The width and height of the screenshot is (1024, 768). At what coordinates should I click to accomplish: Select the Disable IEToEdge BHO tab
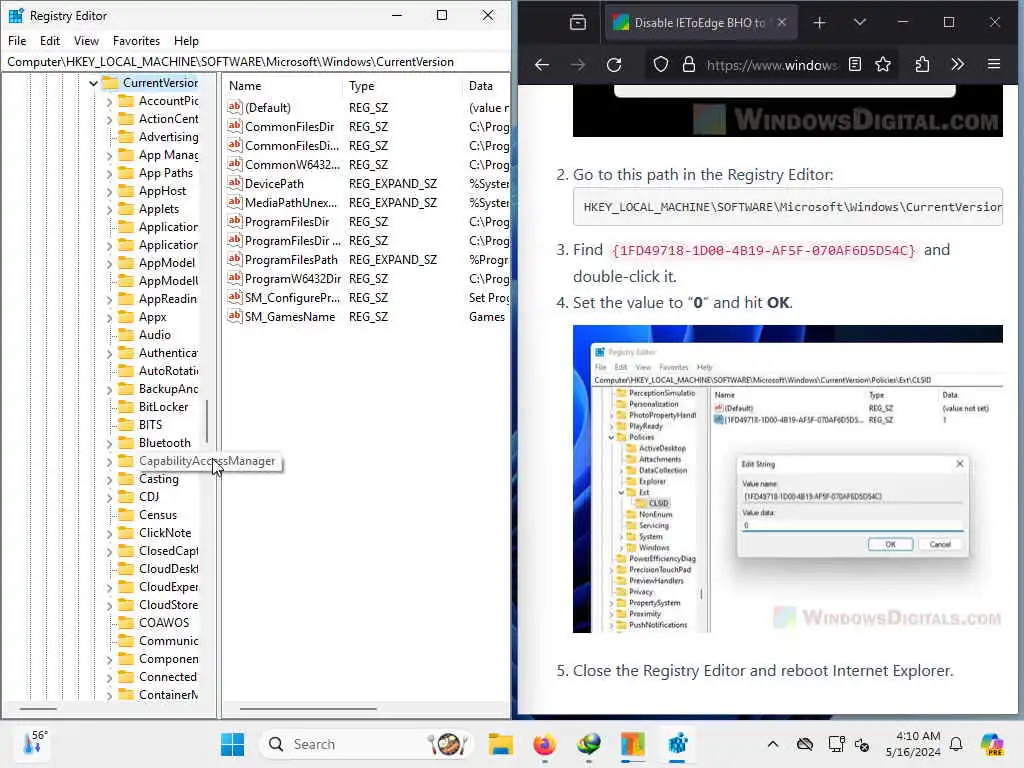tap(701, 23)
